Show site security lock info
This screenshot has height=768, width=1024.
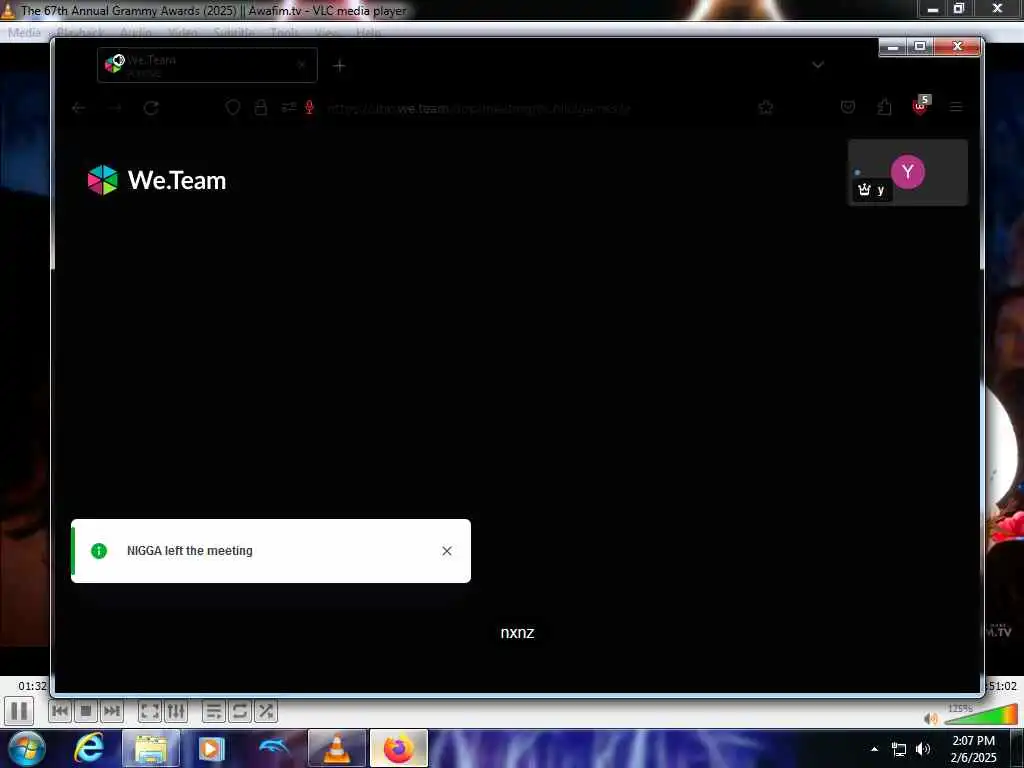pos(261,108)
